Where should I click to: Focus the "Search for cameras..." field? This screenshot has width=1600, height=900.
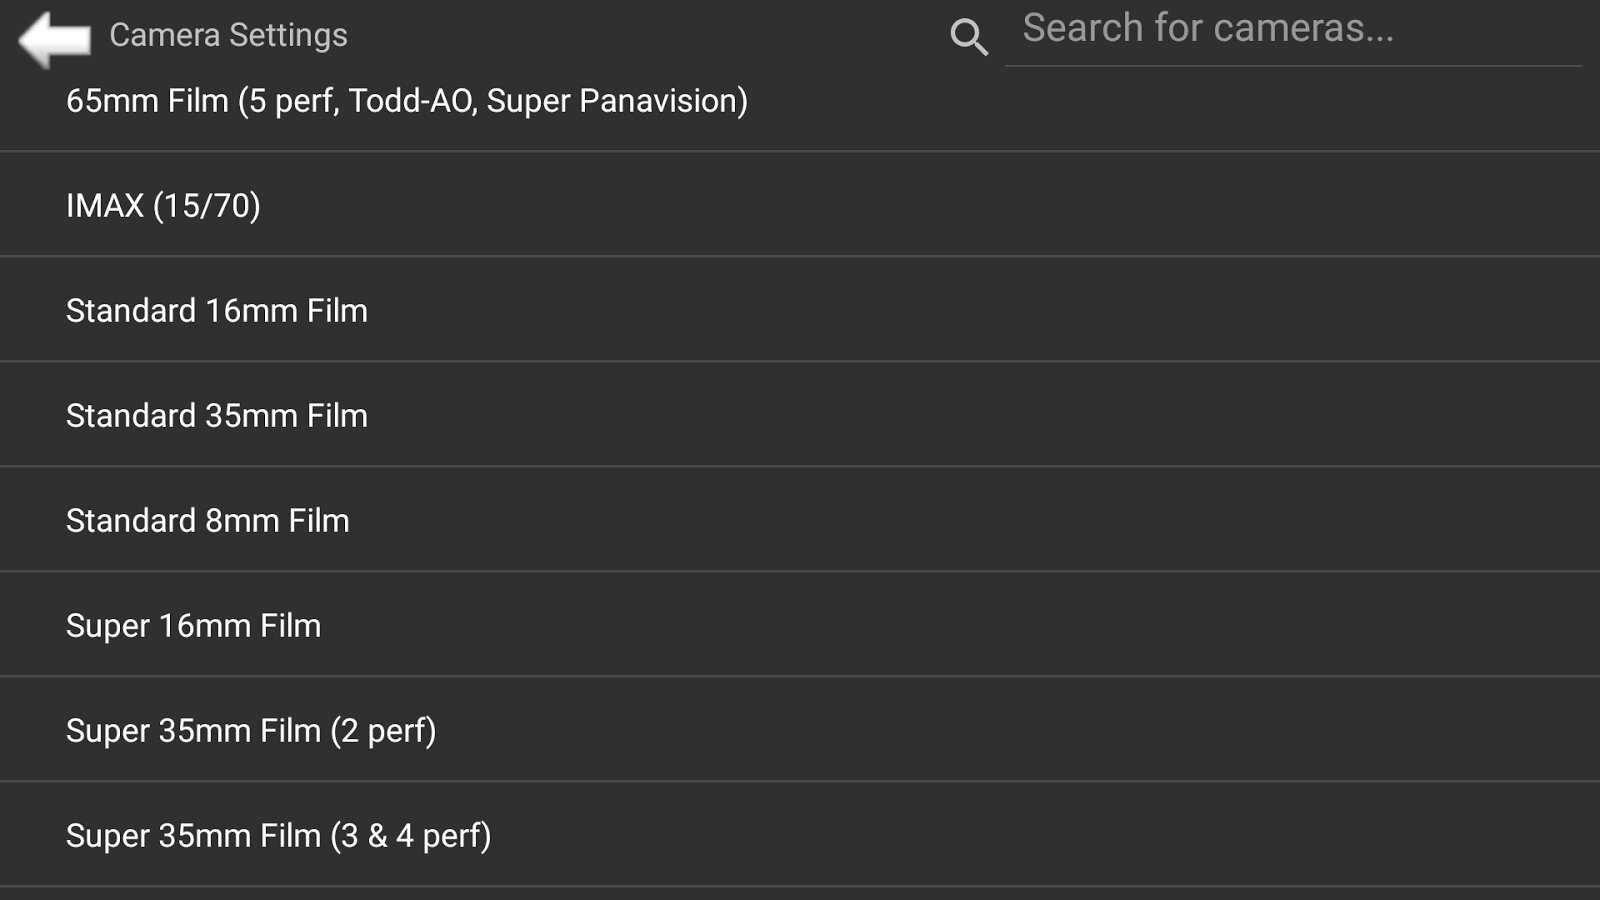click(x=1292, y=30)
